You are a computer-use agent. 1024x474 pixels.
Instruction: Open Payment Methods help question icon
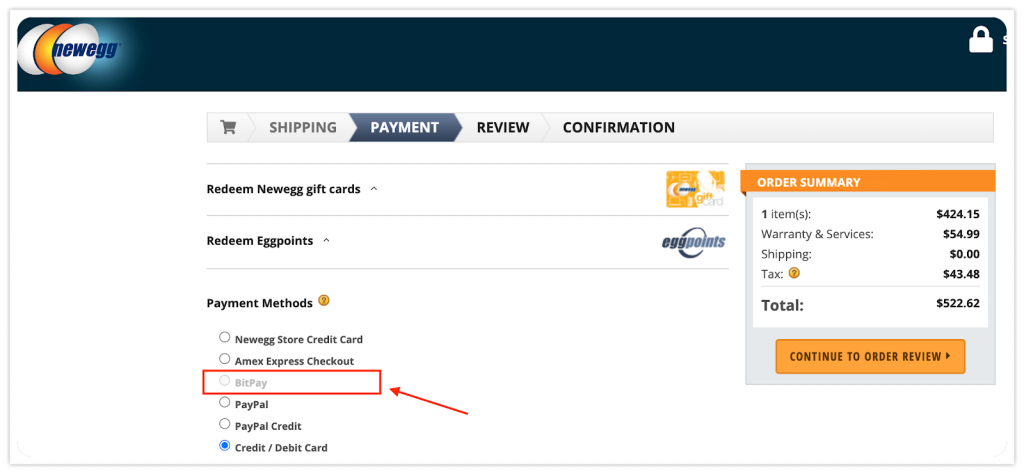click(x=323, y=301)
